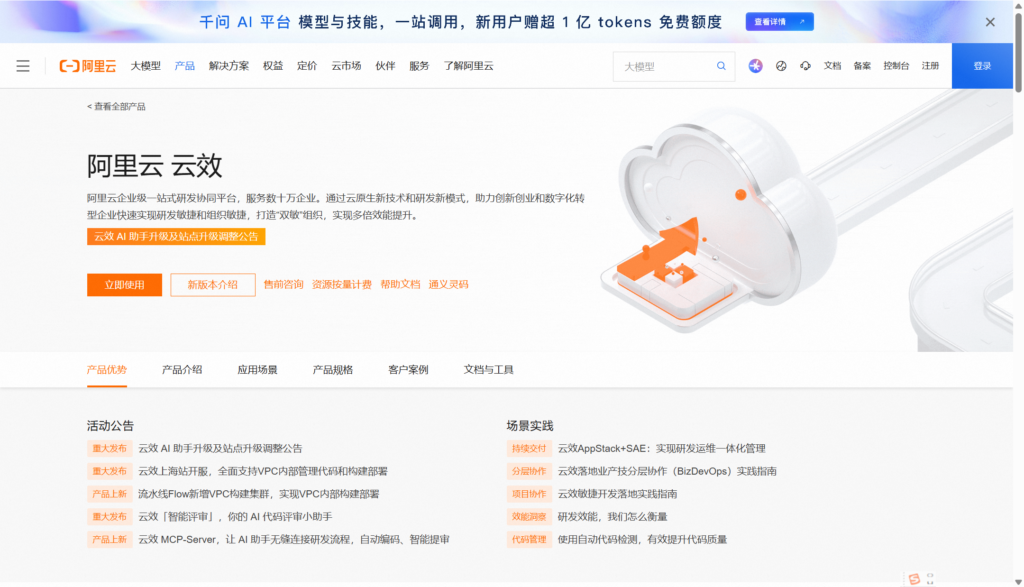Open the 解决方案 nav menu
This screenshot has height=587, width=1024.
tap(229, 66)
